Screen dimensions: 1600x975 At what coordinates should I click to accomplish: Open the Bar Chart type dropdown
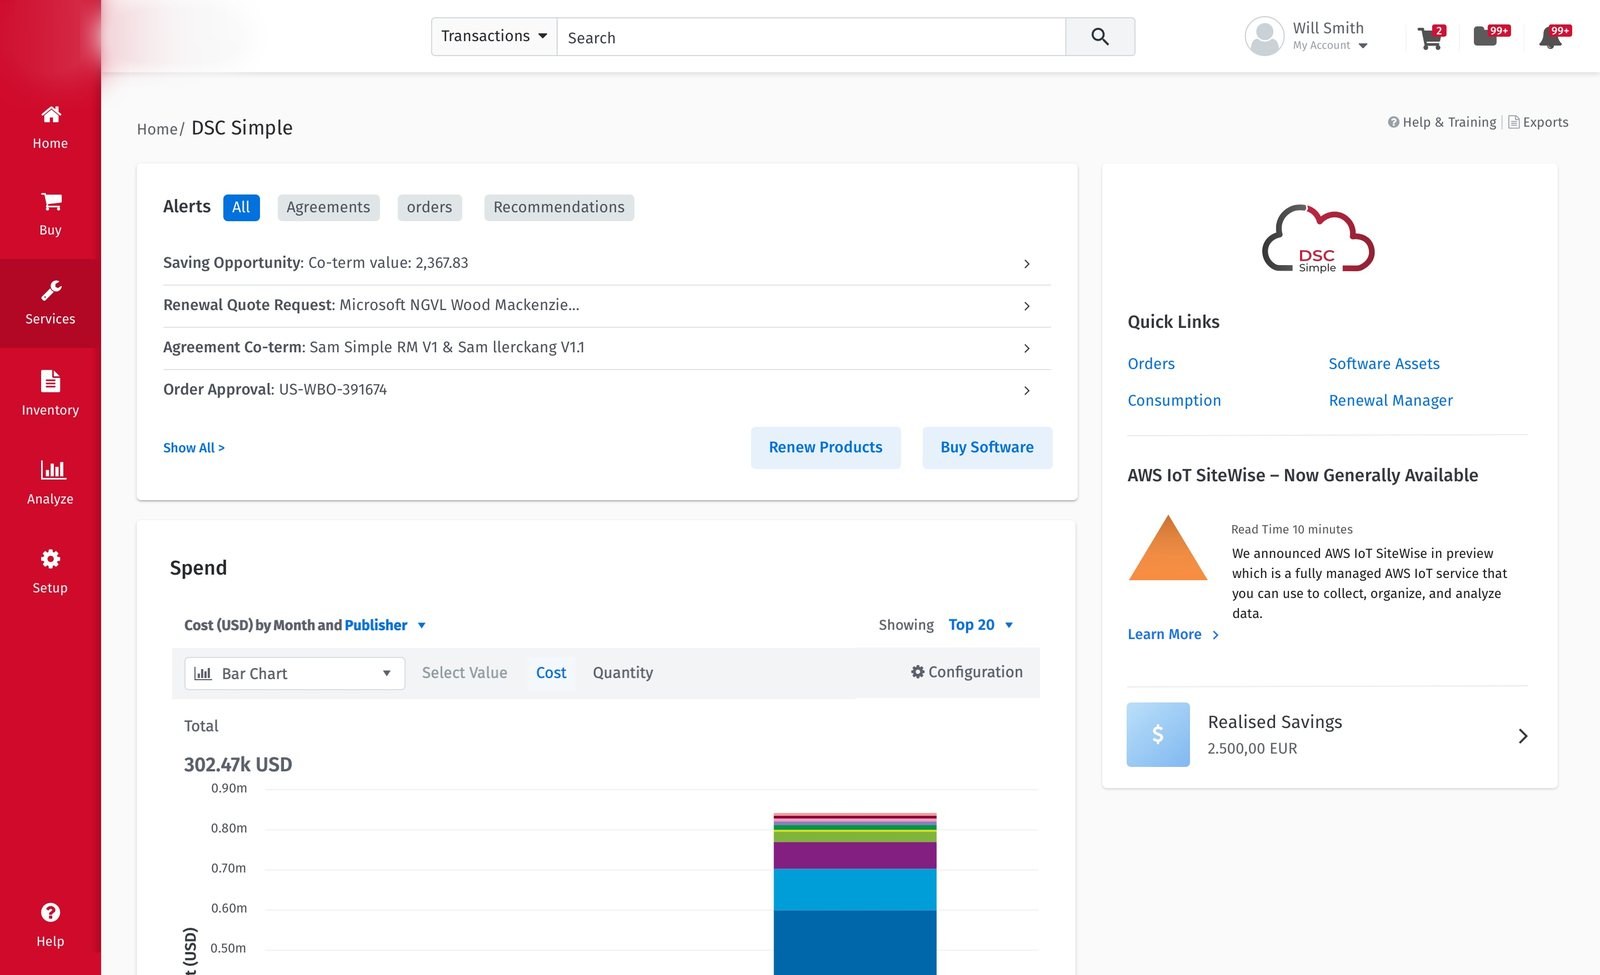point(294,673)
